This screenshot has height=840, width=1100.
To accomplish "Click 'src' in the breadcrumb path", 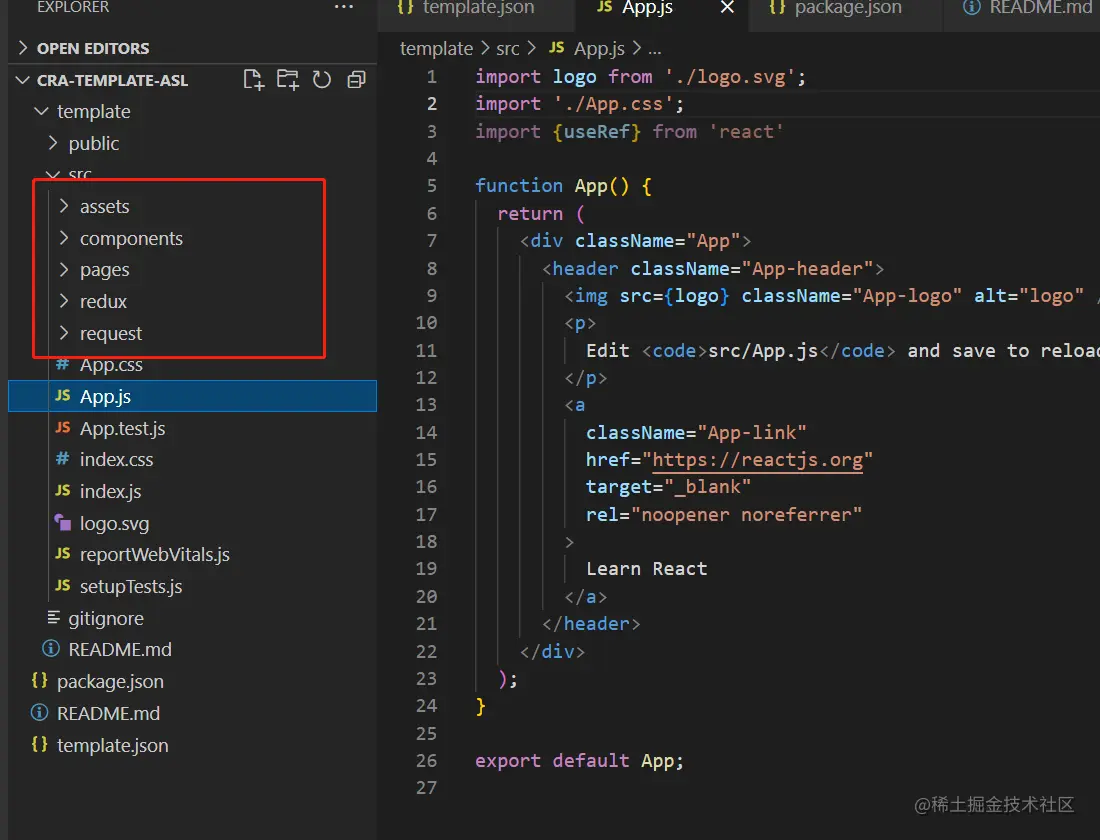I will (x=508, y=48).
